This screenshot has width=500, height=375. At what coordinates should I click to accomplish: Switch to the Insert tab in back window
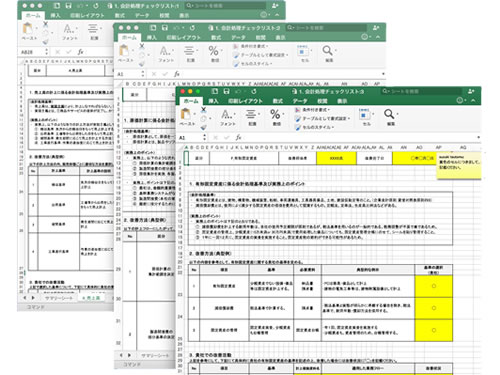pyautogui.click(x=55, y=15)
